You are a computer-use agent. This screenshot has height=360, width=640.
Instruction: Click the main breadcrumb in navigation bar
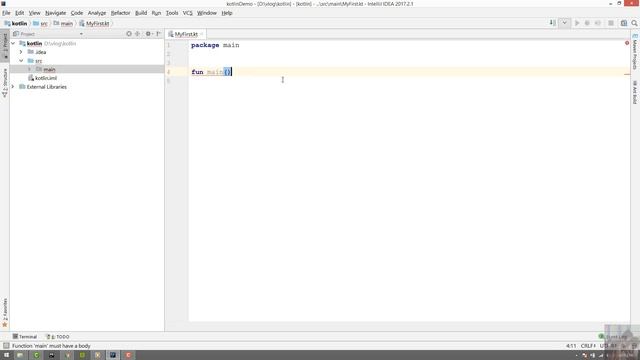tap(63, 24)
